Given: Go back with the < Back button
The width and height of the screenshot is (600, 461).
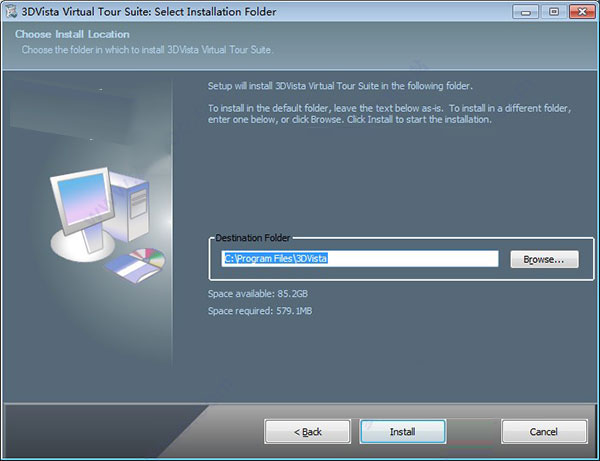Looking at the screenshot, I should (x=307, y=432).
